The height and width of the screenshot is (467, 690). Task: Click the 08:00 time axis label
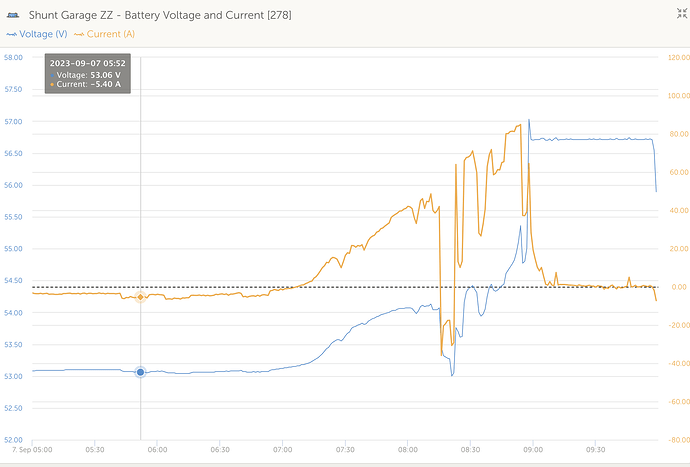pos(407,450)
